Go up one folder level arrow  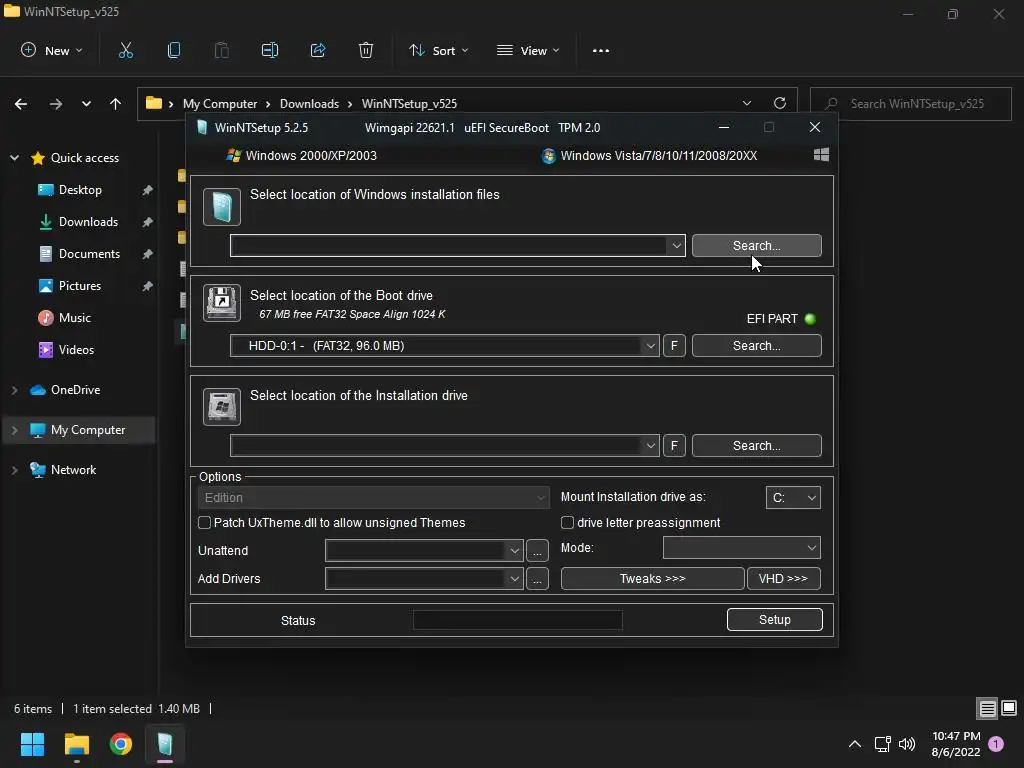coord(116,104)
